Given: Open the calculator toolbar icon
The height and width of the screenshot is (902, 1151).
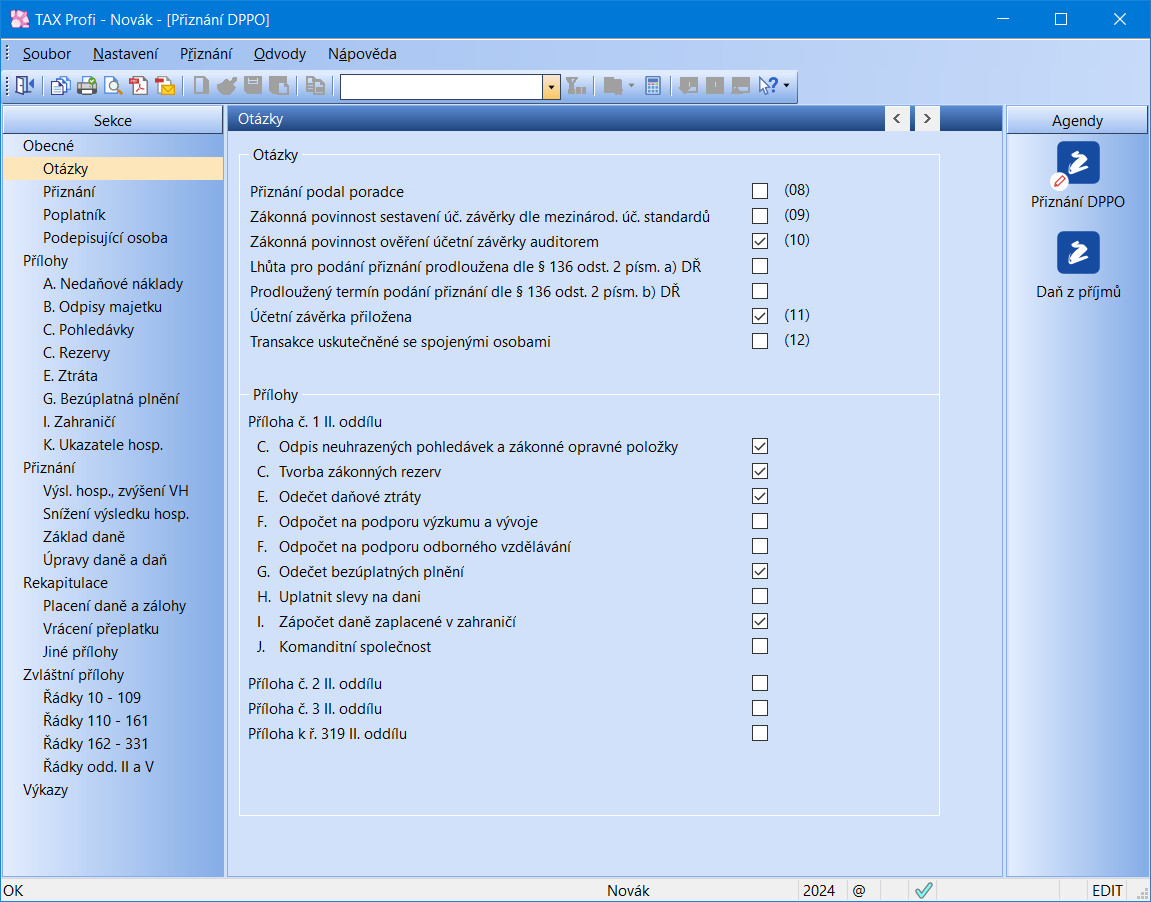Looking at the screenshot, I should [x=653, y=86].
